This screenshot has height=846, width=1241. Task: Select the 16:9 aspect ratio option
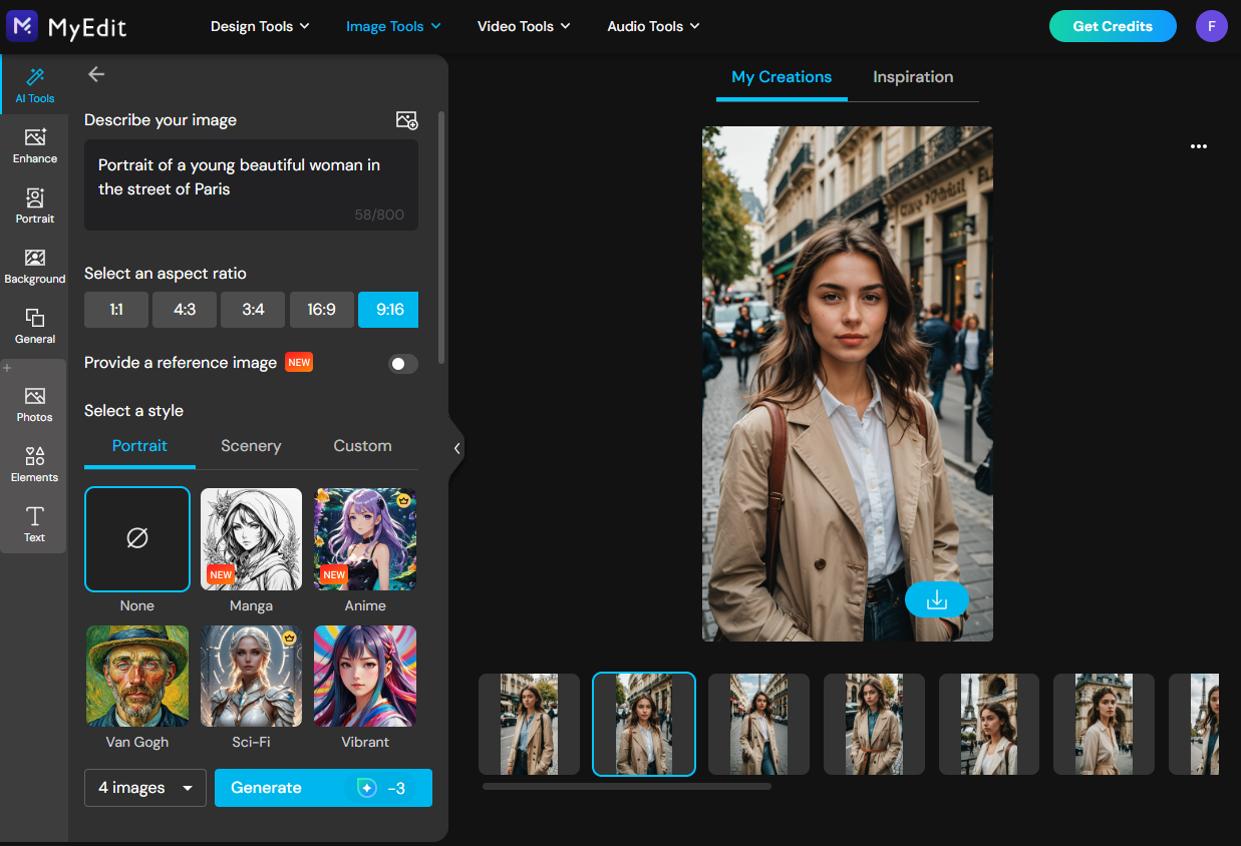[322, 309]
